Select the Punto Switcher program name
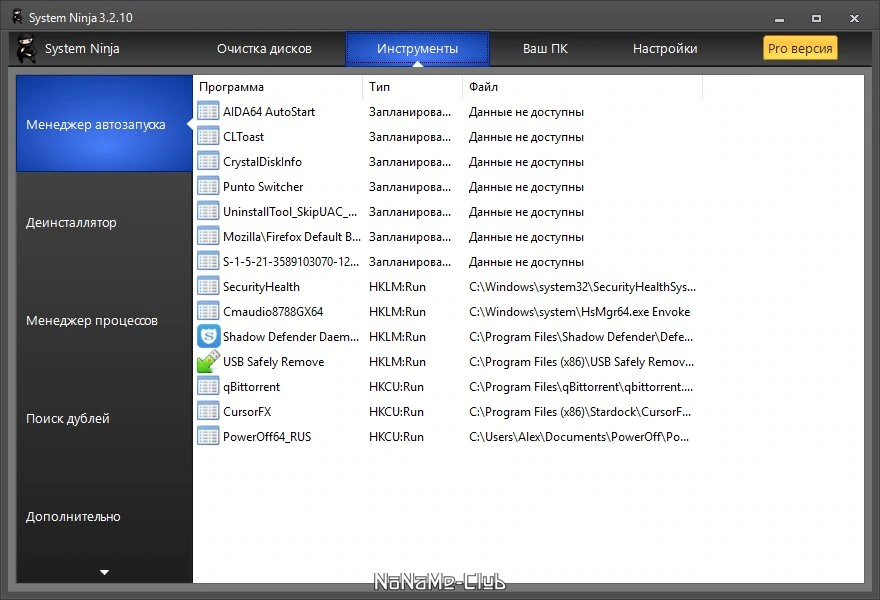Screen dimensions: 880x600 [x=263, y=187]
